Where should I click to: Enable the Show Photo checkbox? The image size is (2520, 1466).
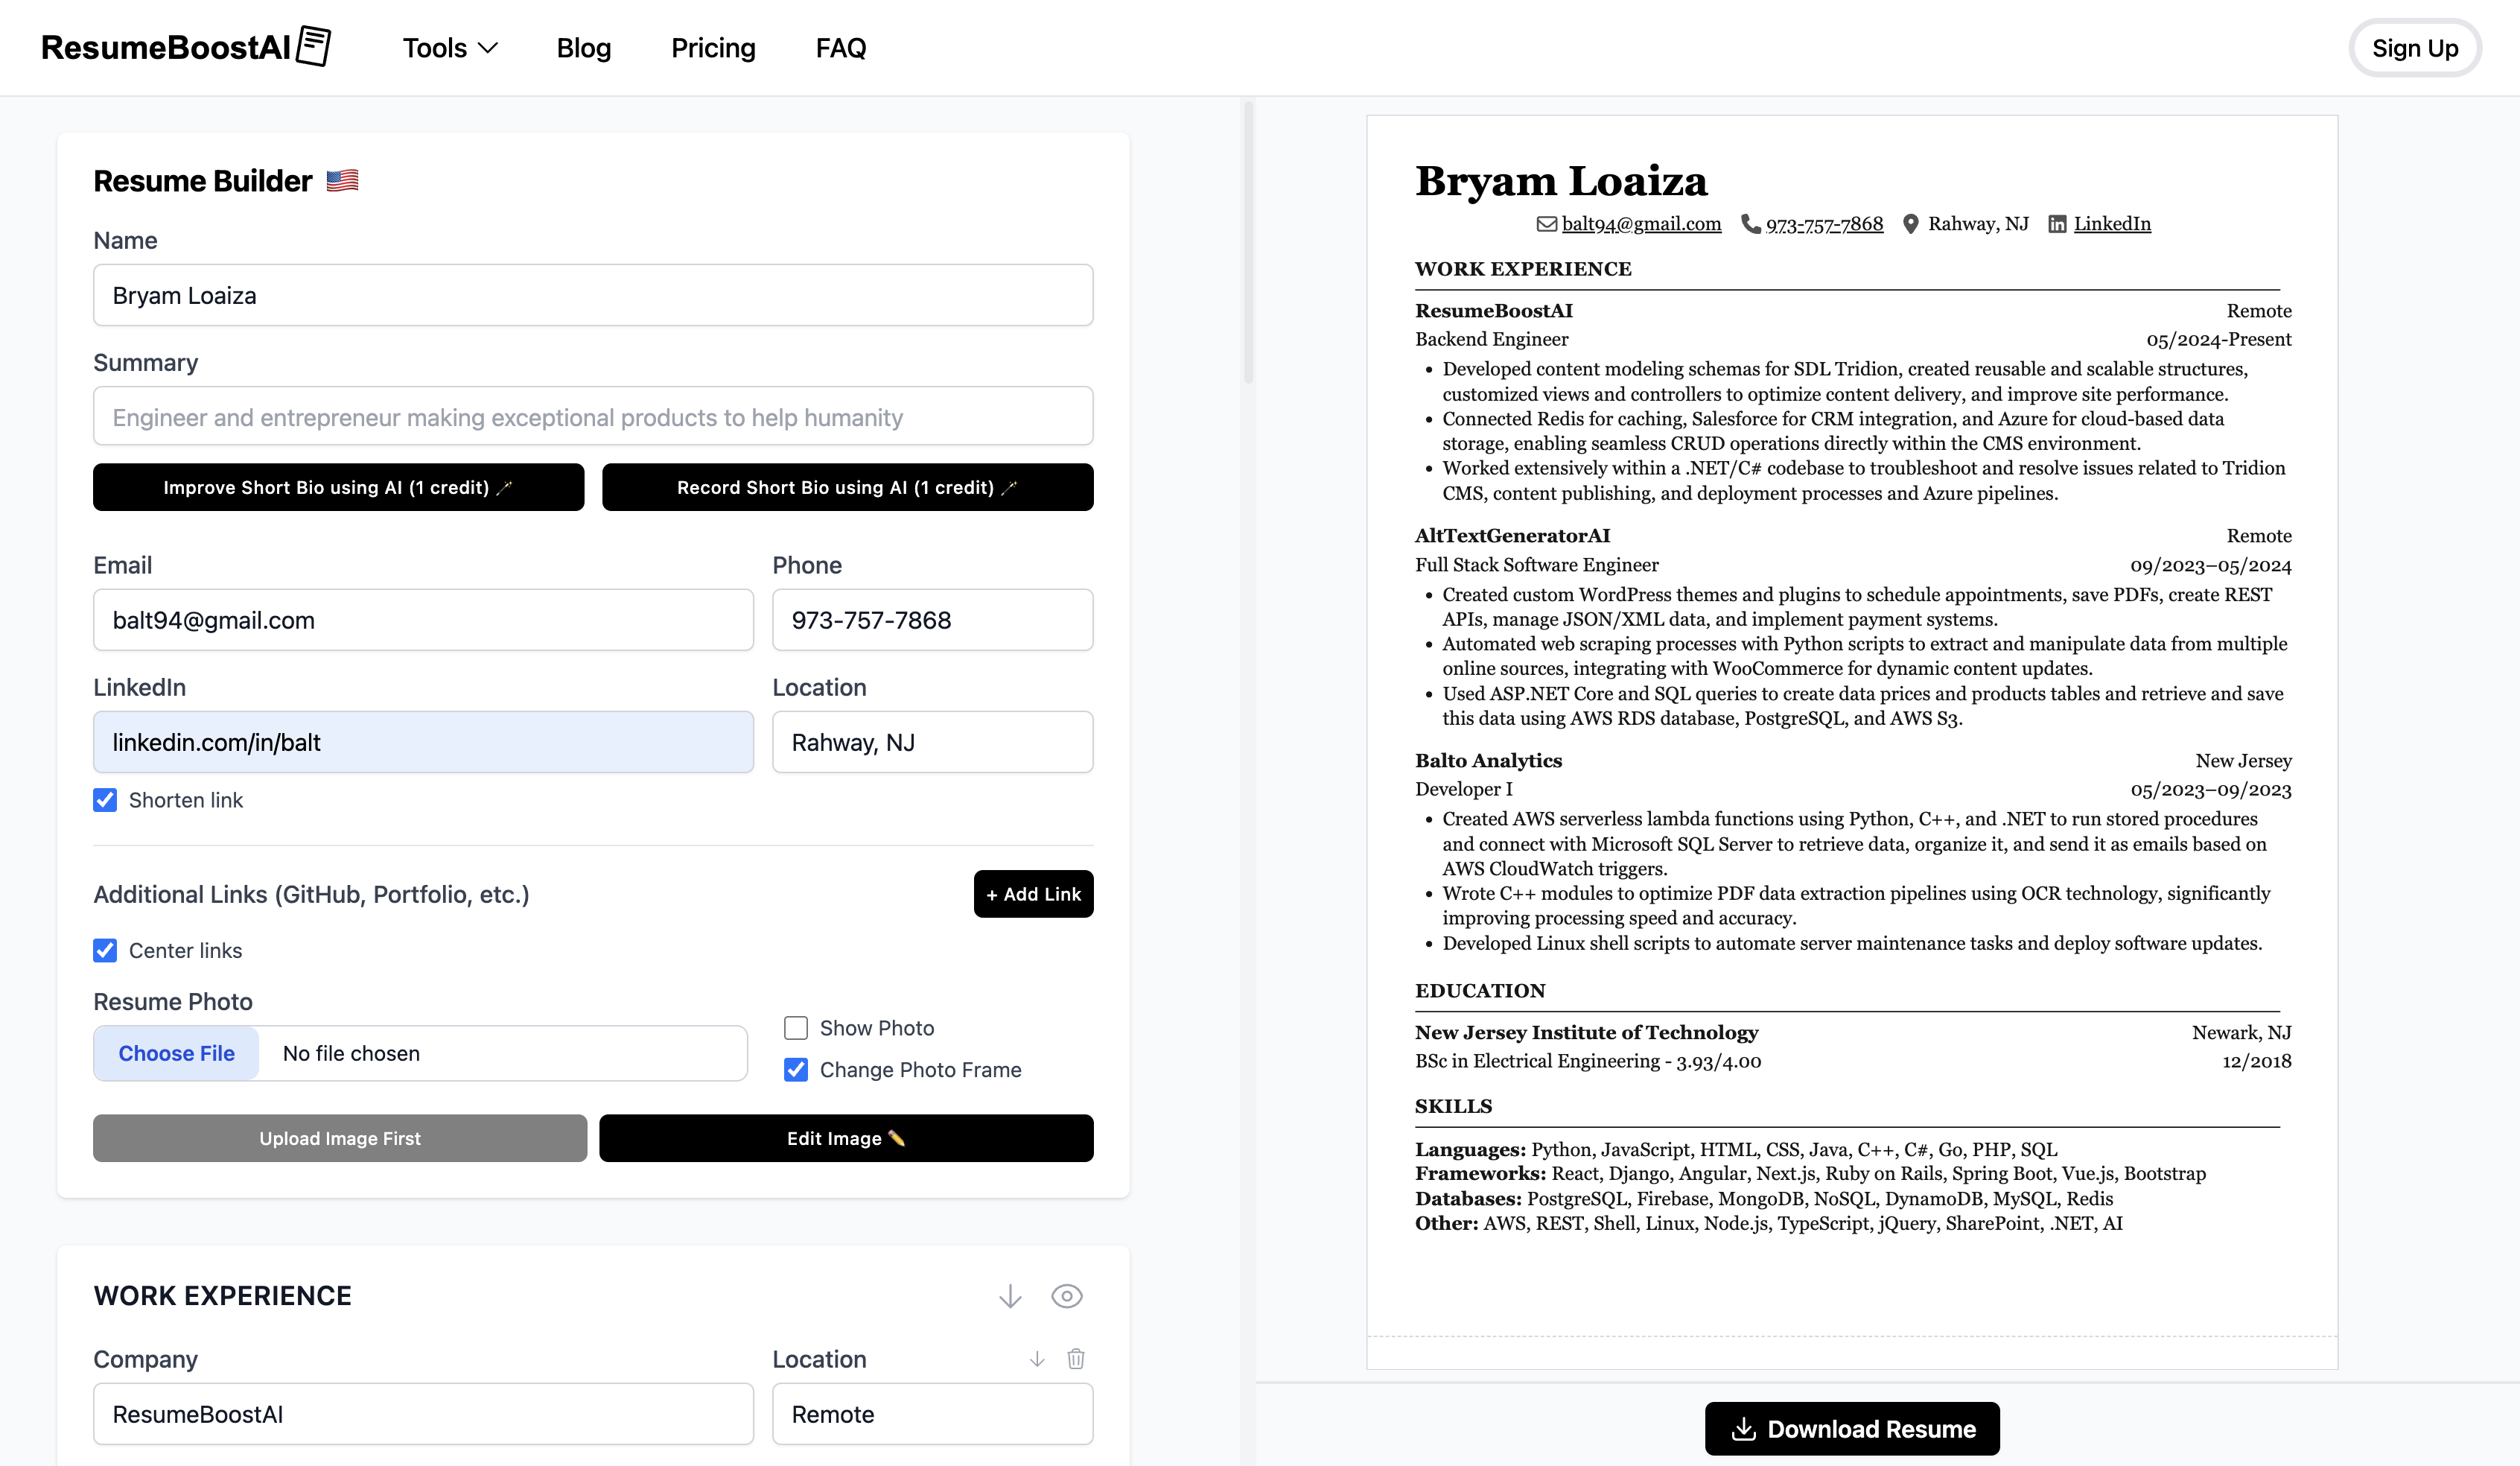(795, 1027)
